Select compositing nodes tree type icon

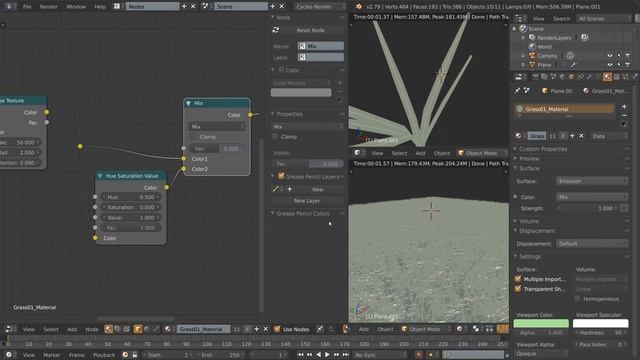coord(118,329)
